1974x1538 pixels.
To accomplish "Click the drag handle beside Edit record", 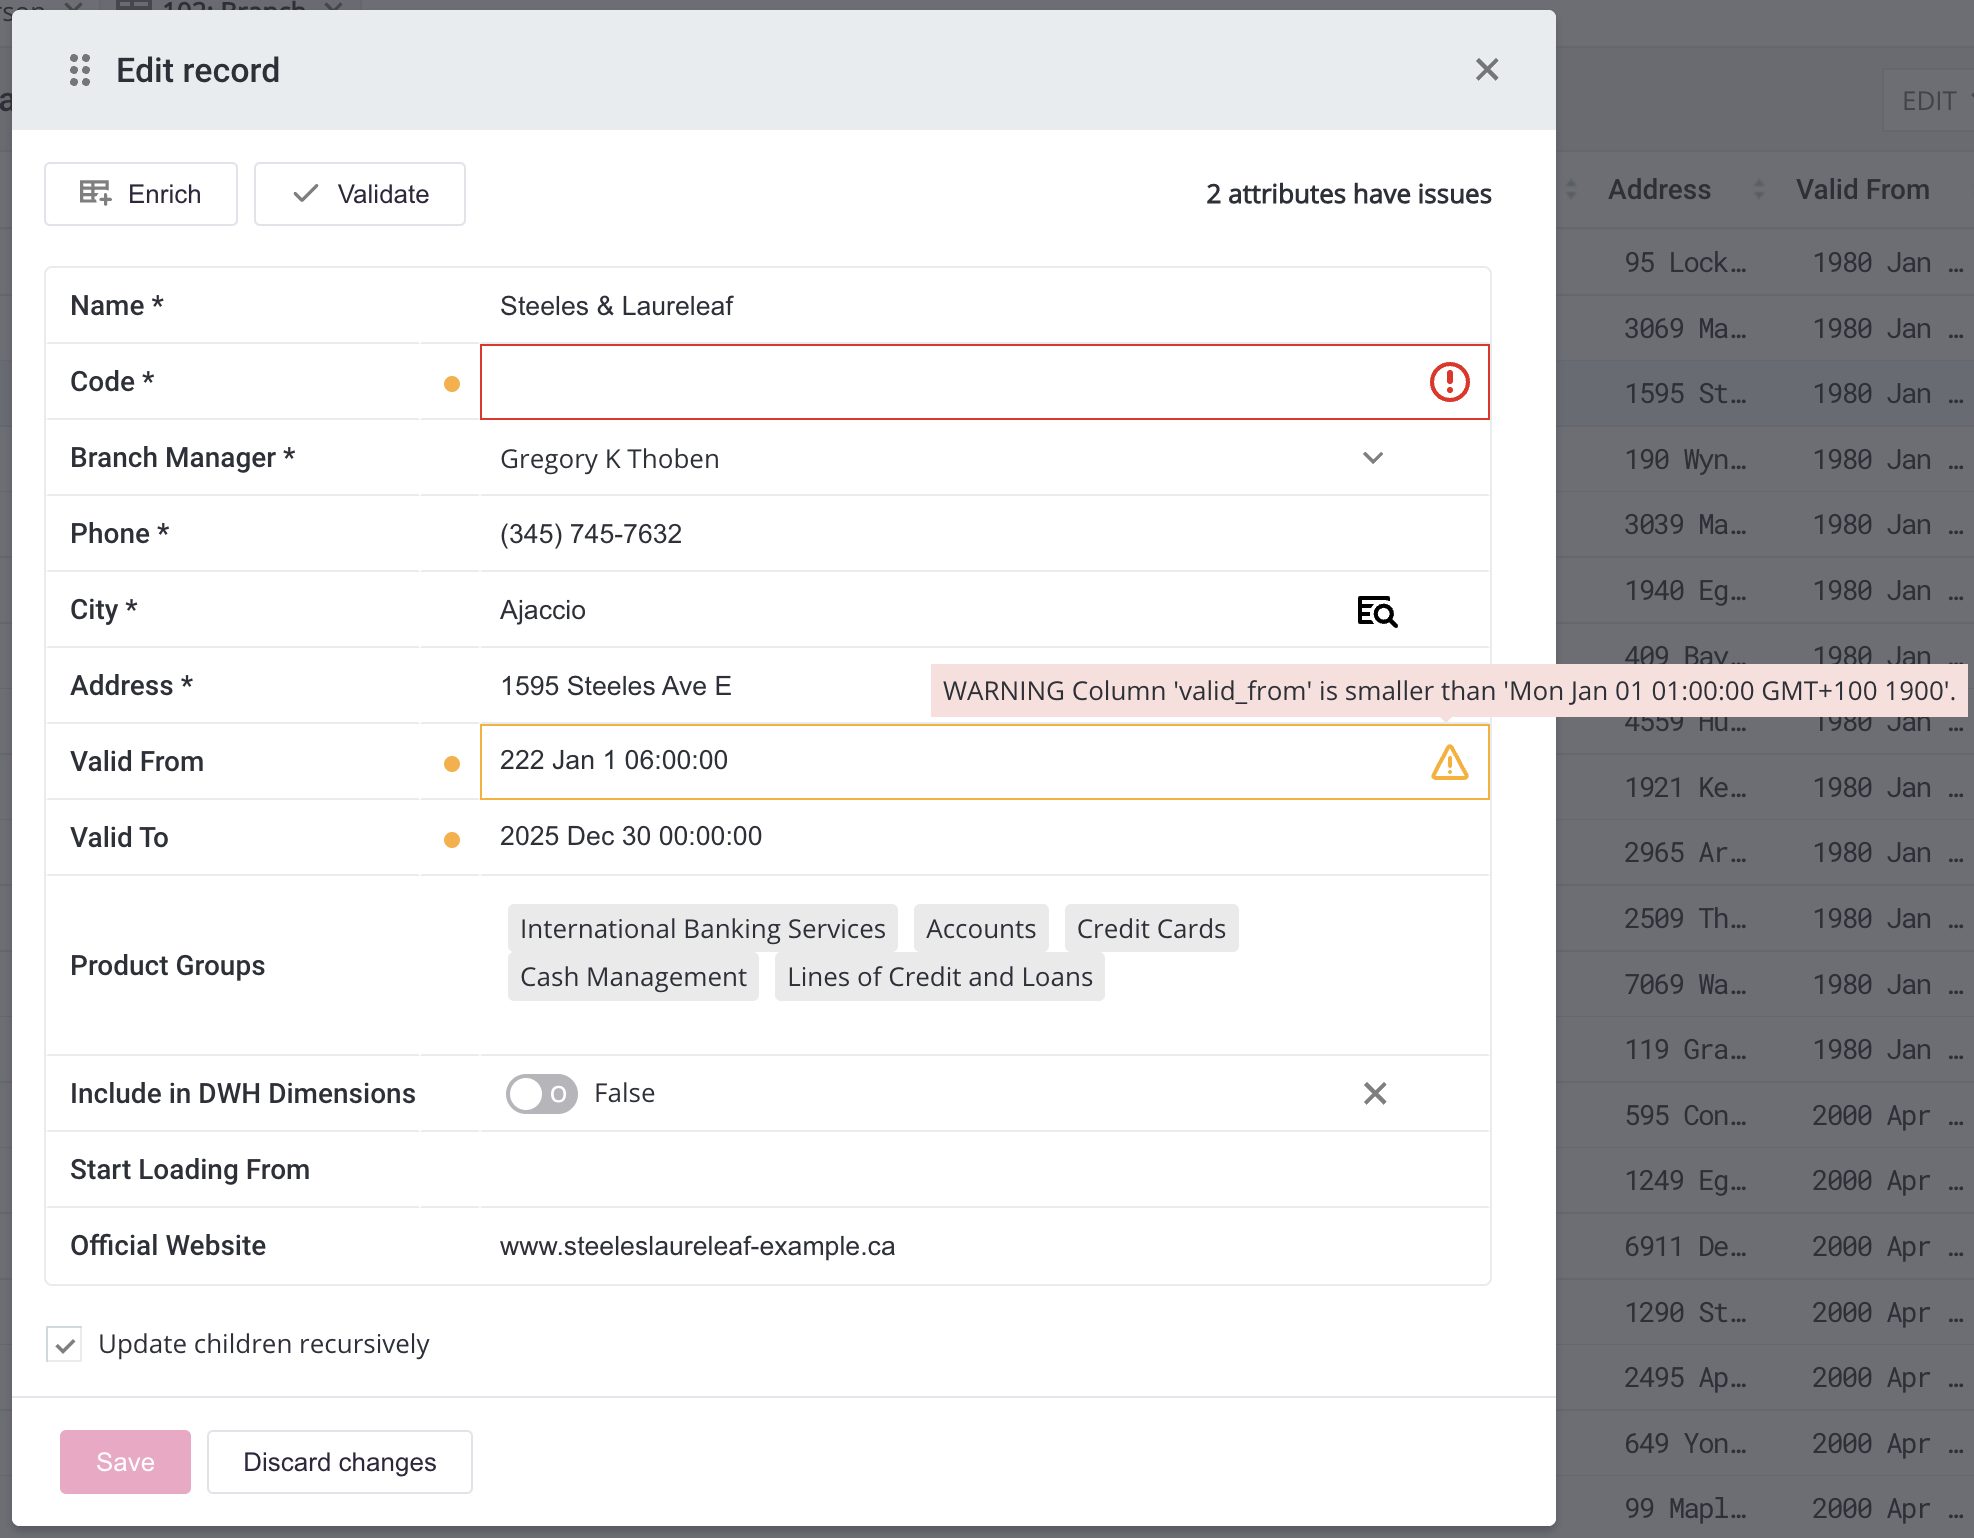I will 80,70.
